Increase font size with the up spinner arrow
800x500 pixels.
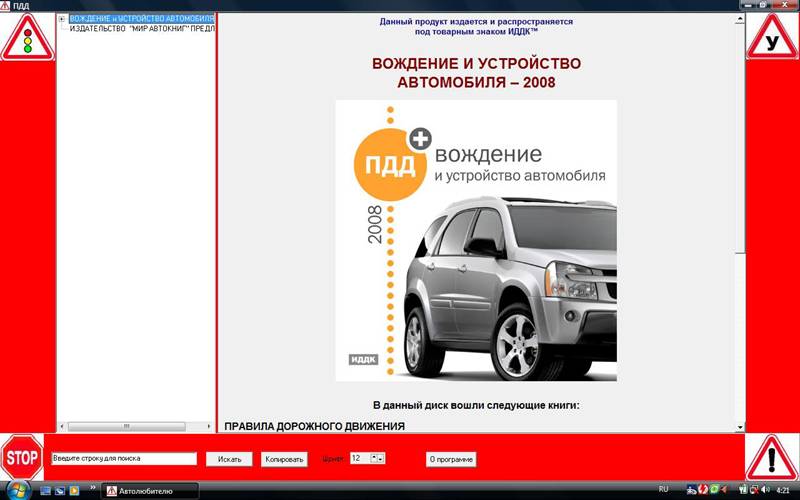pyautogui.click(x=374, y=458)
